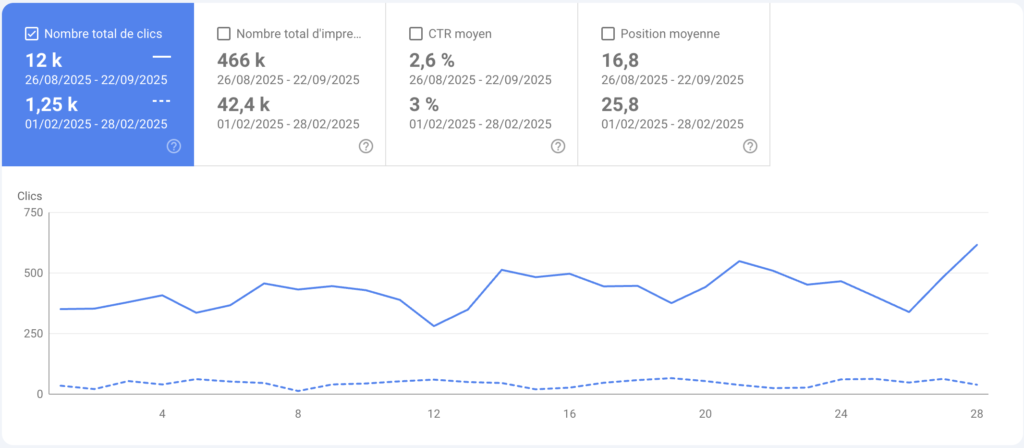Image resolution: width=1024 pixels, height=448 pixels.
Task: Tick the CTR moyen checkbox
Action: point(416,34)
